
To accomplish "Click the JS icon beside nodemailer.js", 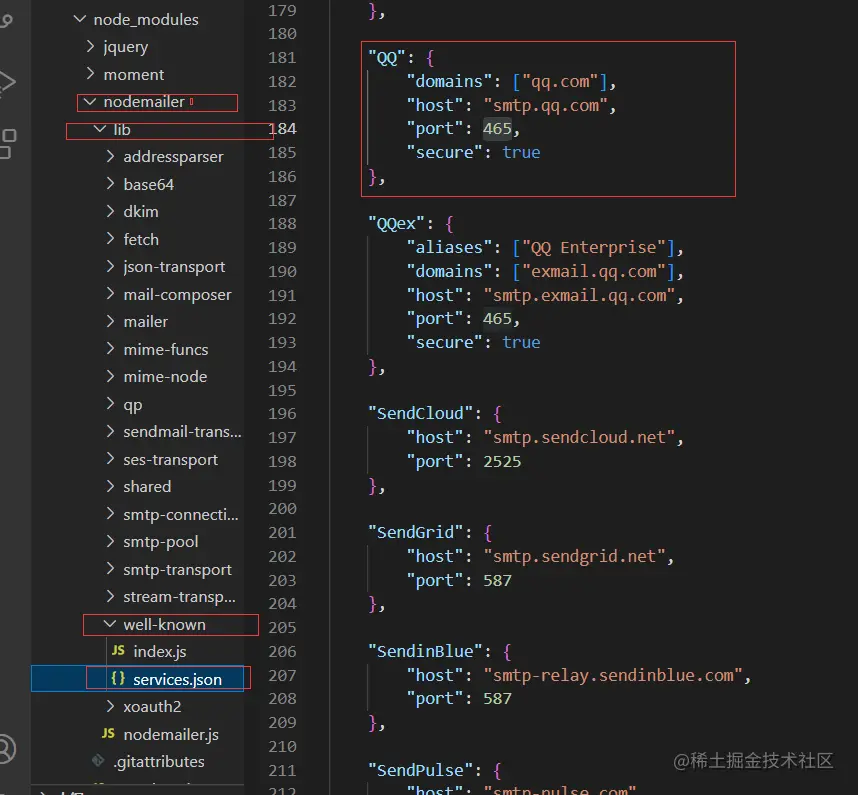I will (x=108, y=733).
